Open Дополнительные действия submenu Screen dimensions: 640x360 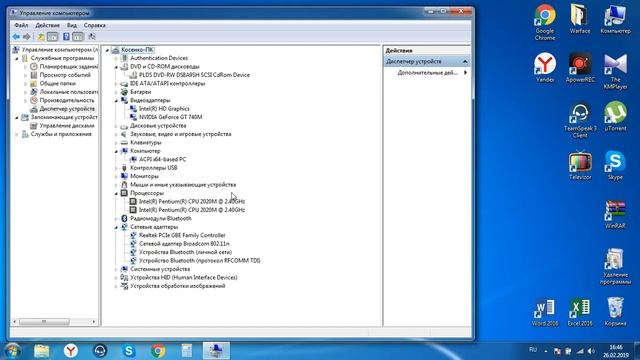point(429,72)
